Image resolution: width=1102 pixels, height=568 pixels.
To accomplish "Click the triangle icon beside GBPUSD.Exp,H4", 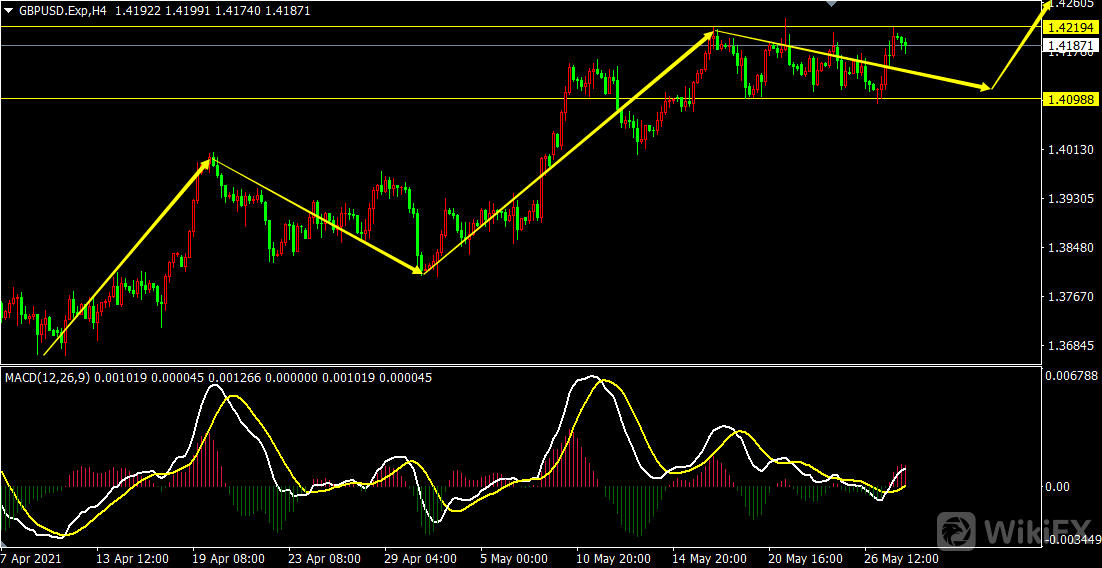I will (9, 9).
